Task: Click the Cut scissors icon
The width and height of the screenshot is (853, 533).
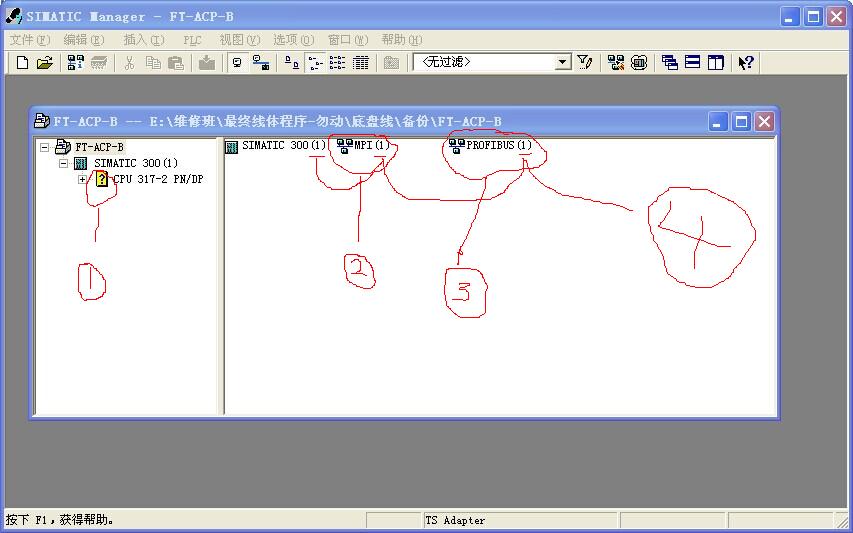Action: (129, 63)
